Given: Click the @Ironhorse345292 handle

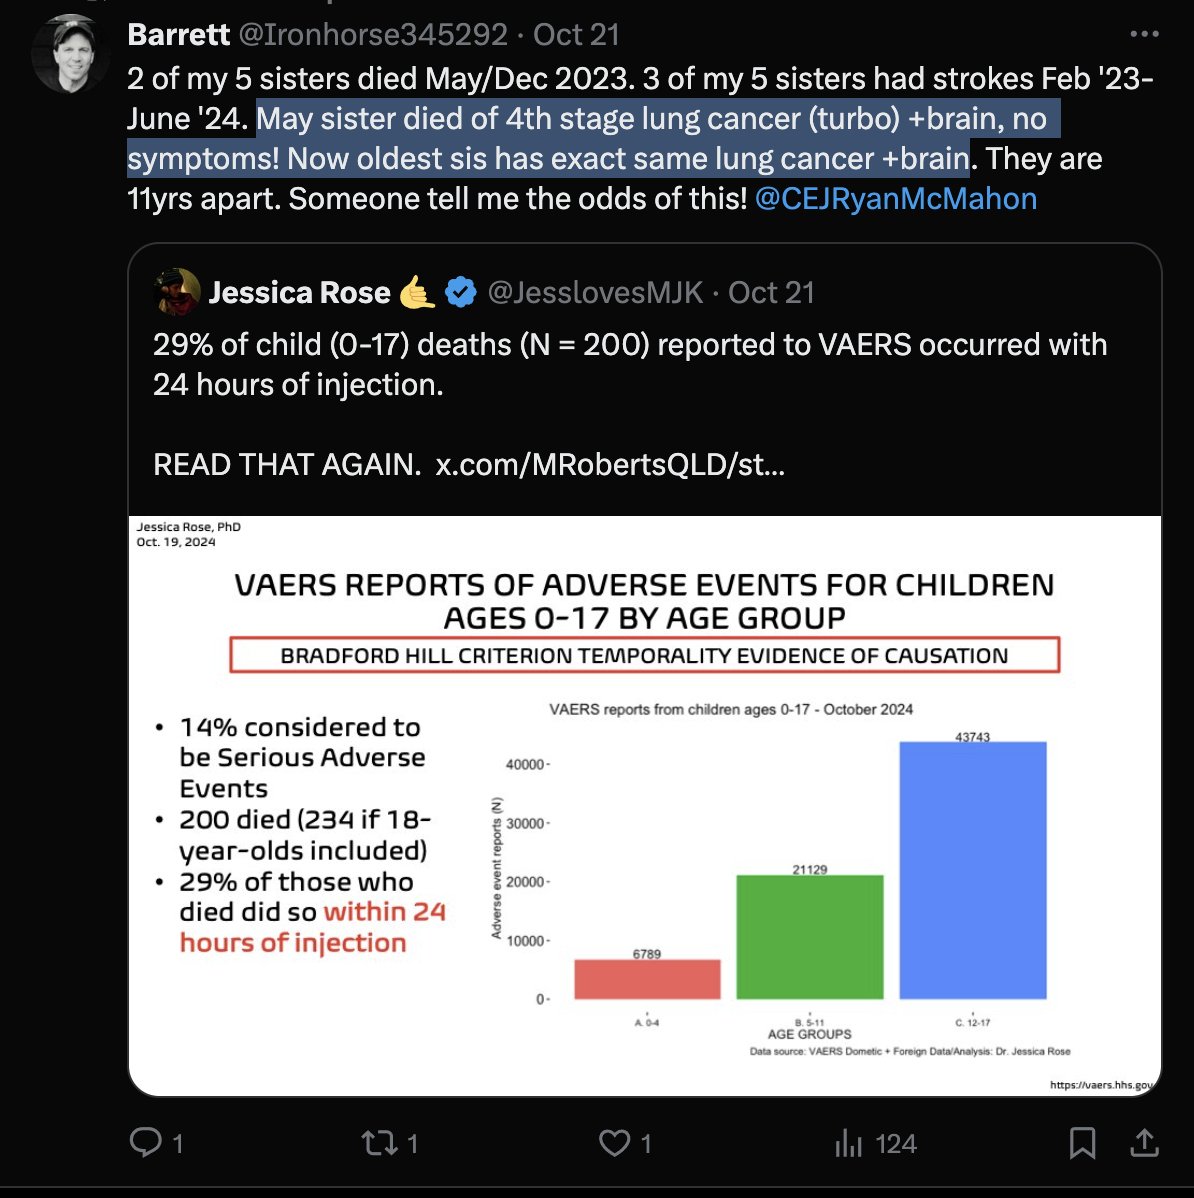Looking at the screenshot, I should (x=373, y=34).
